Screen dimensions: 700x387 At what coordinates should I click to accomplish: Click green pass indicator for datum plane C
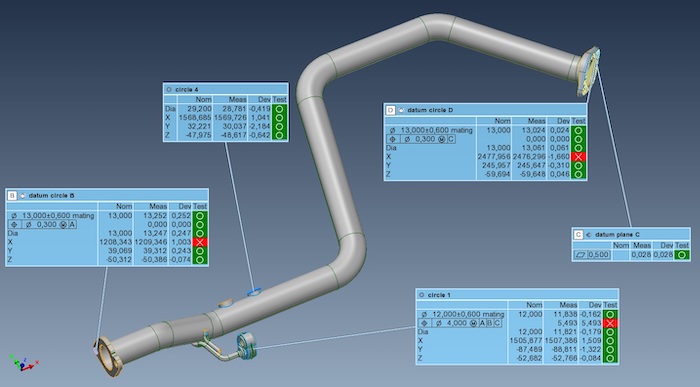pos(681,255)
